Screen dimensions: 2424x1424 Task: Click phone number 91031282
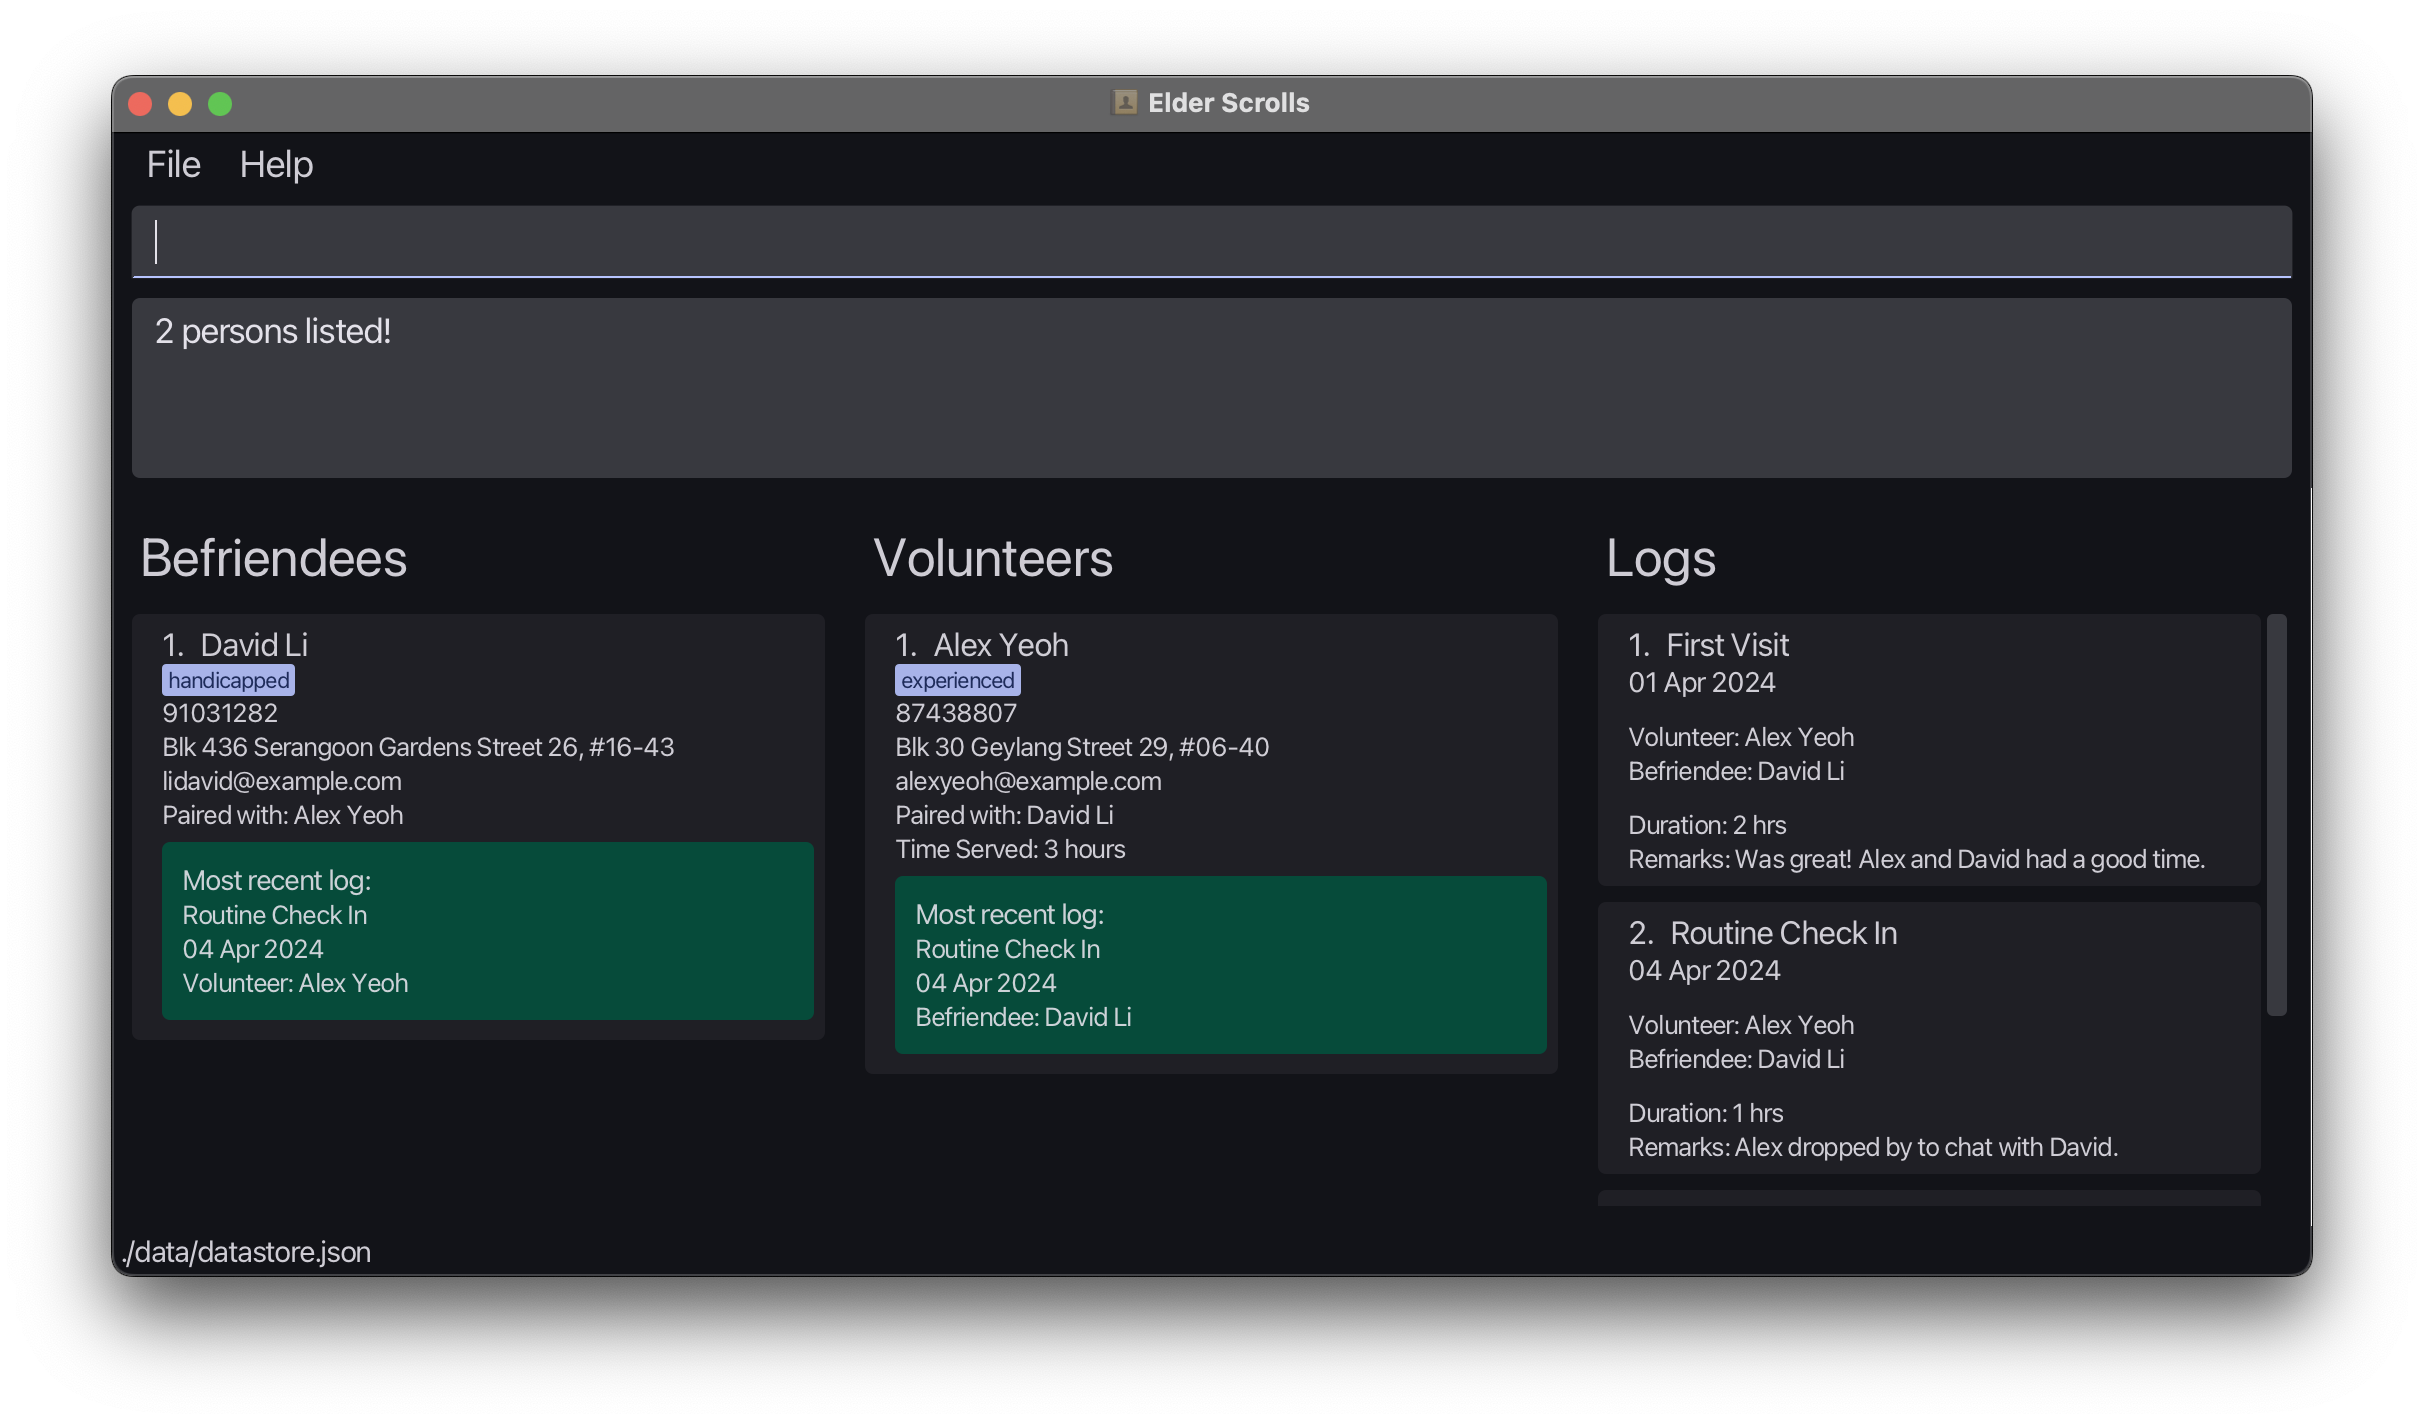click(x=220, y=713)
